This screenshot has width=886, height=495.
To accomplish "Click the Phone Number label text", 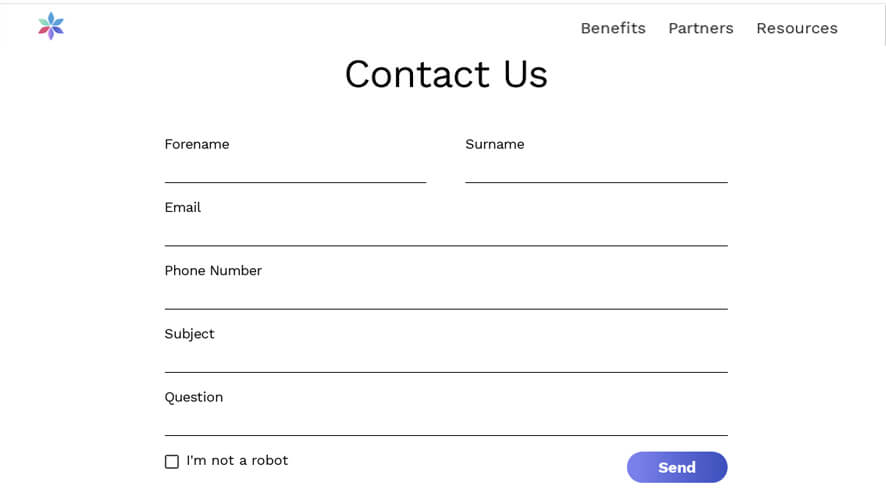I will point(213,270).
